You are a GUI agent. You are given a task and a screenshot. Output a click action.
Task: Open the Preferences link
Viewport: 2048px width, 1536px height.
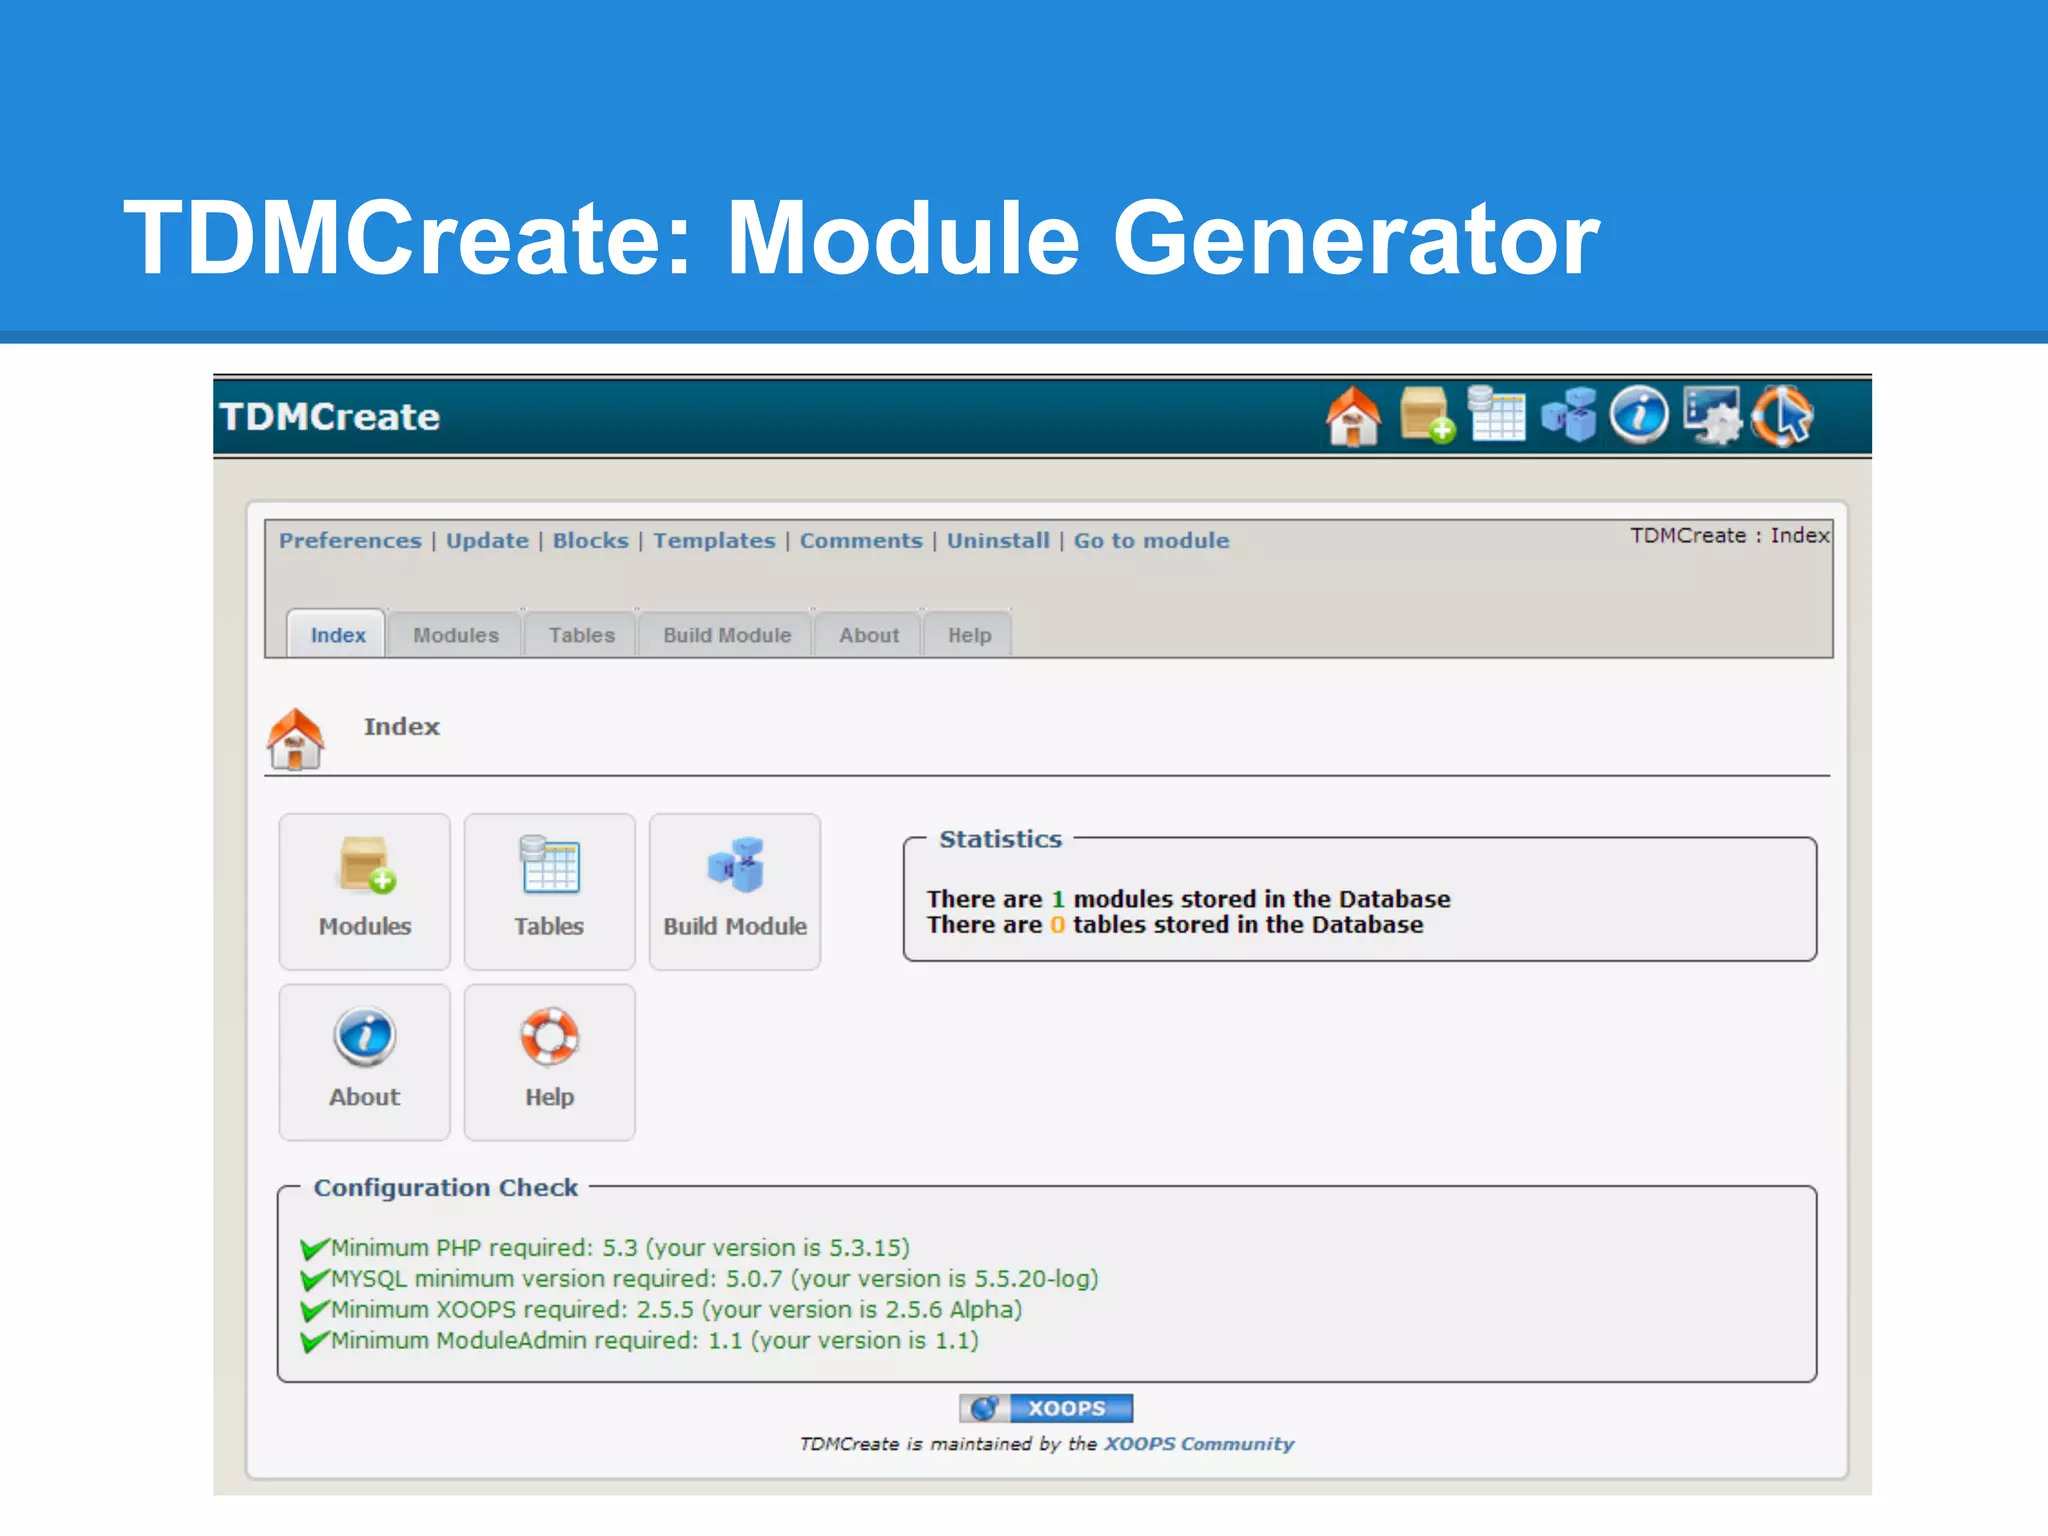click(x=350, y=540)
